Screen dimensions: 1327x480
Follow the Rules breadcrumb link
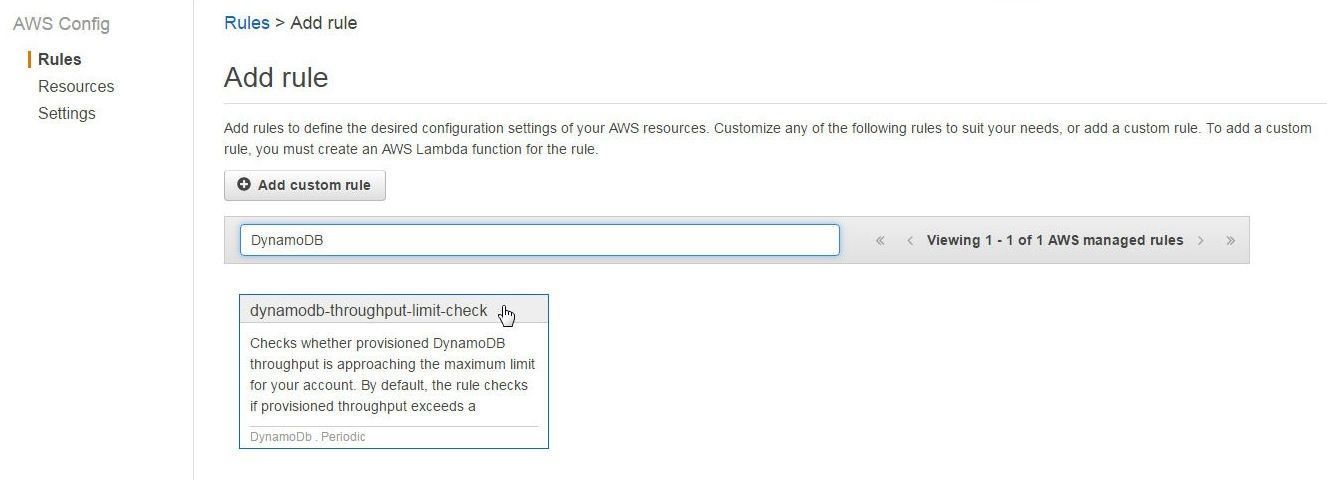click(x=247, y=23)
